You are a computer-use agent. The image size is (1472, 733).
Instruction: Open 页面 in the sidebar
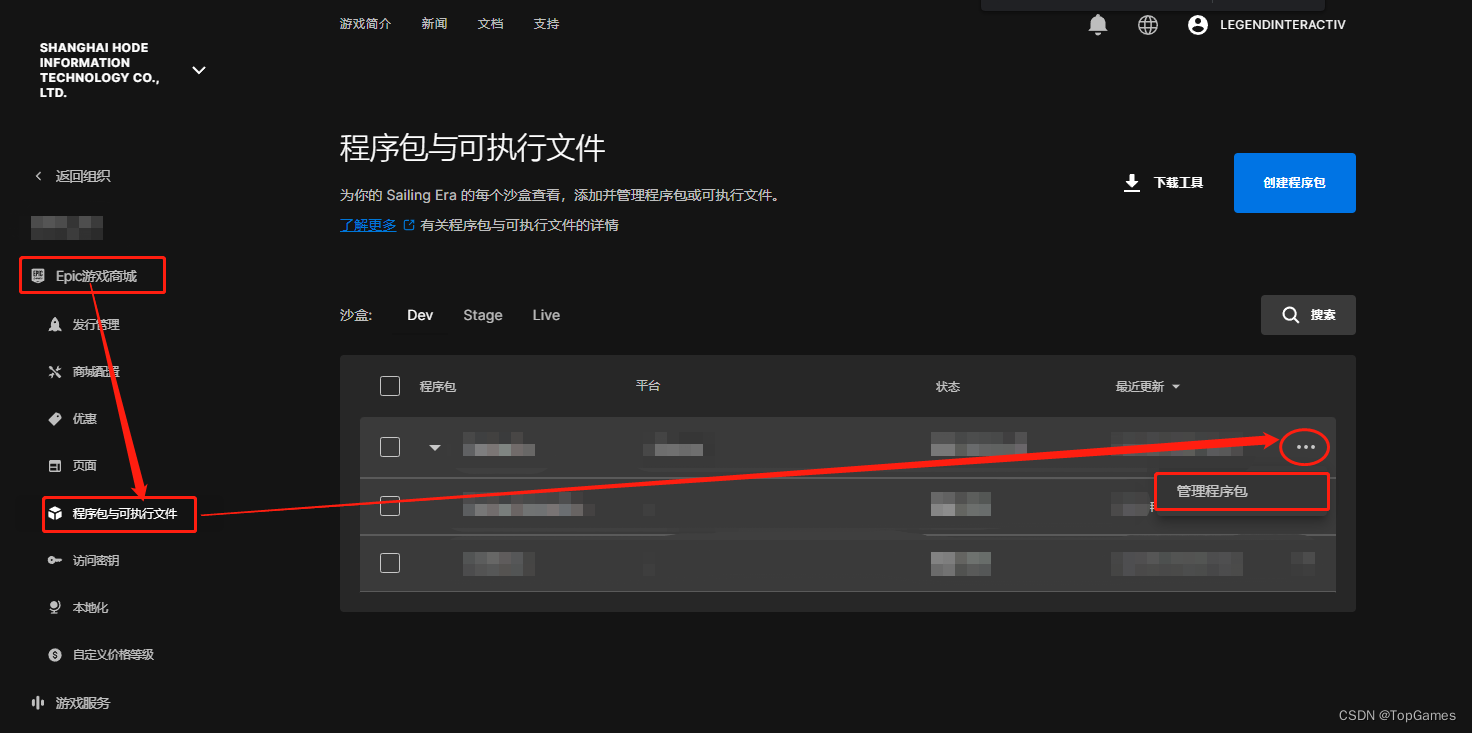pyautogui.click(x=73, y=465)
